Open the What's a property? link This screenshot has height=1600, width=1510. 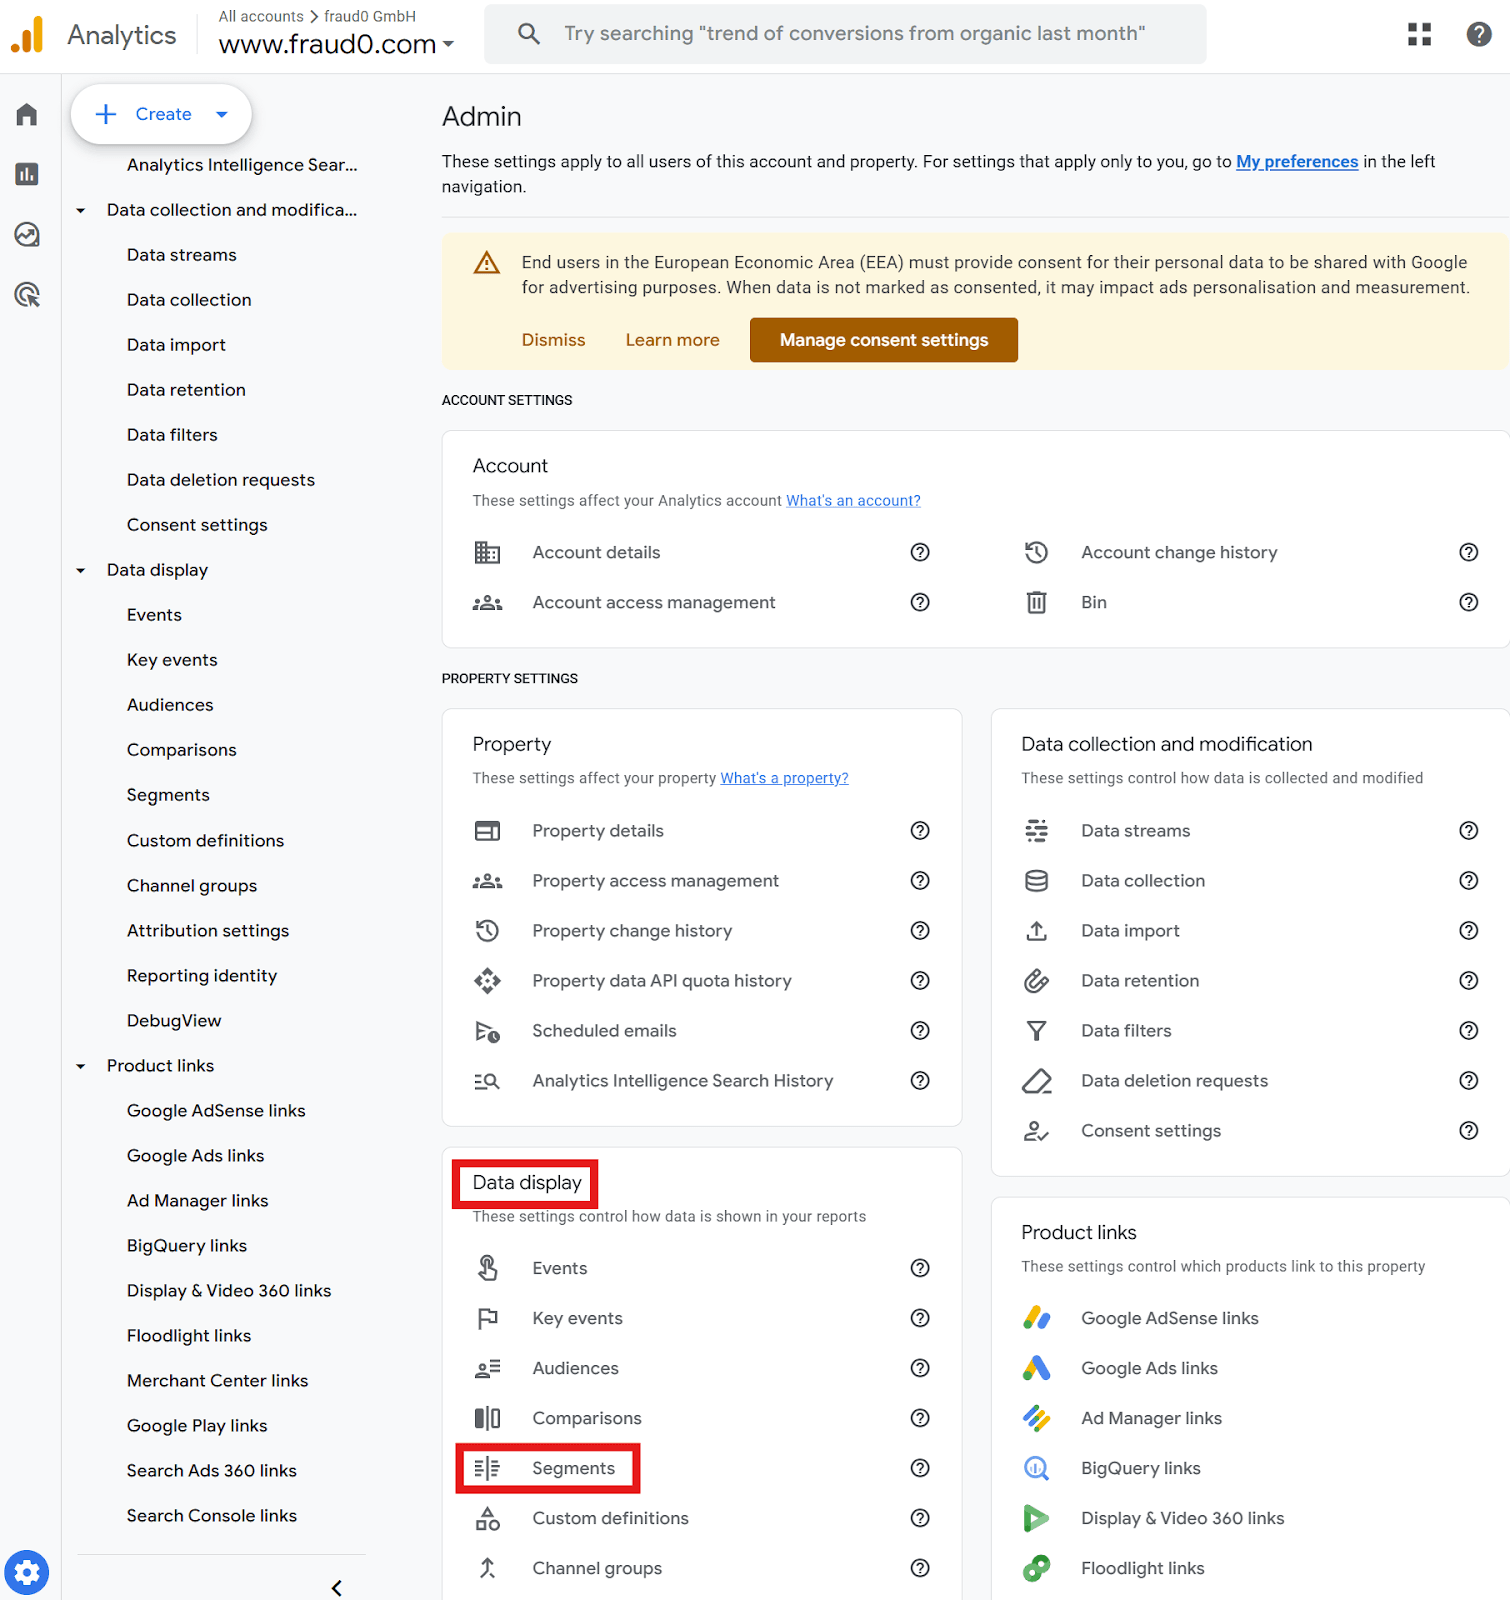click(x=784, y=779)
